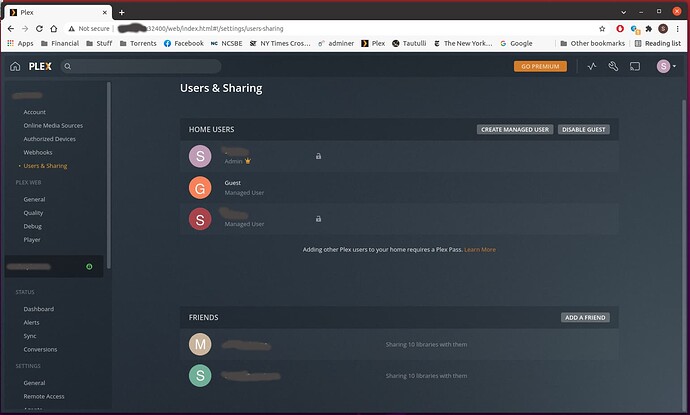This screenshot has width=690, height=415.
Task: Open the Extensions puzzle icon
Action: pos(649,29)
